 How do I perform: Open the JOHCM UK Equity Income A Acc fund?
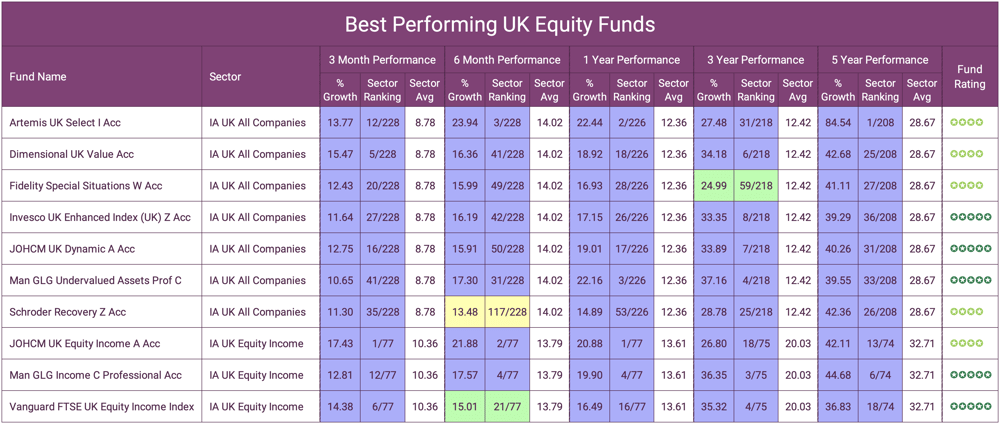(85, 344)
